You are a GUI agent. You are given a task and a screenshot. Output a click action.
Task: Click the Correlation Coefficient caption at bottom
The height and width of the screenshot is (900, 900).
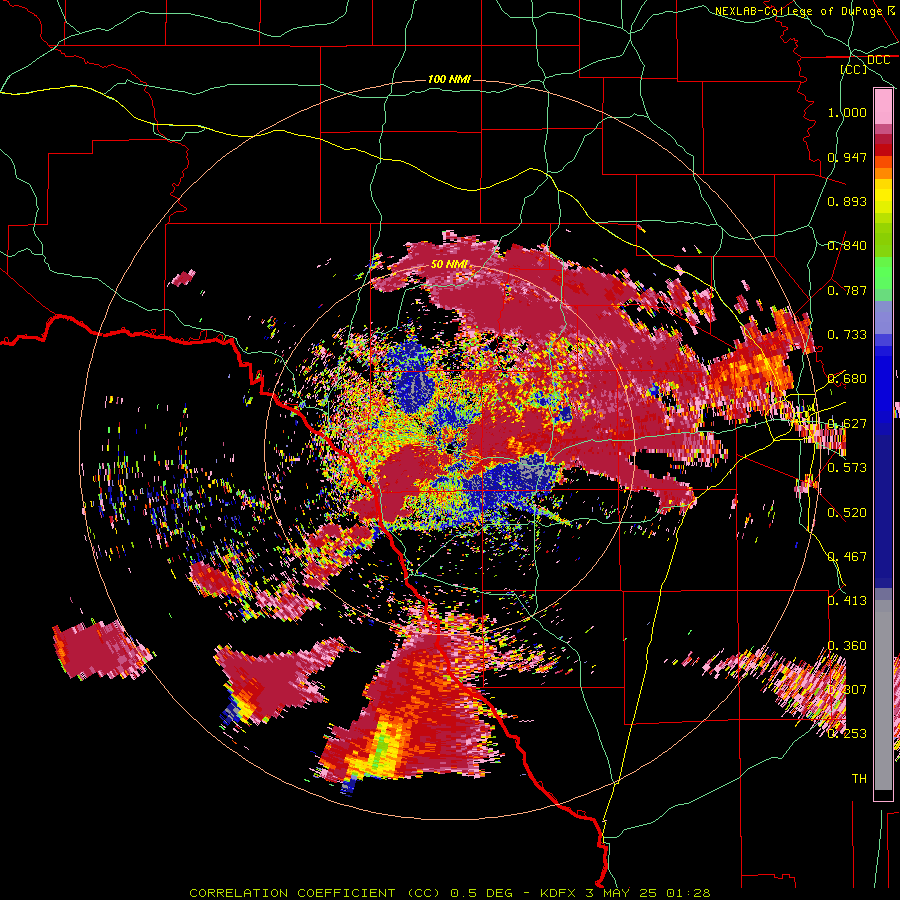click(450, 893)
